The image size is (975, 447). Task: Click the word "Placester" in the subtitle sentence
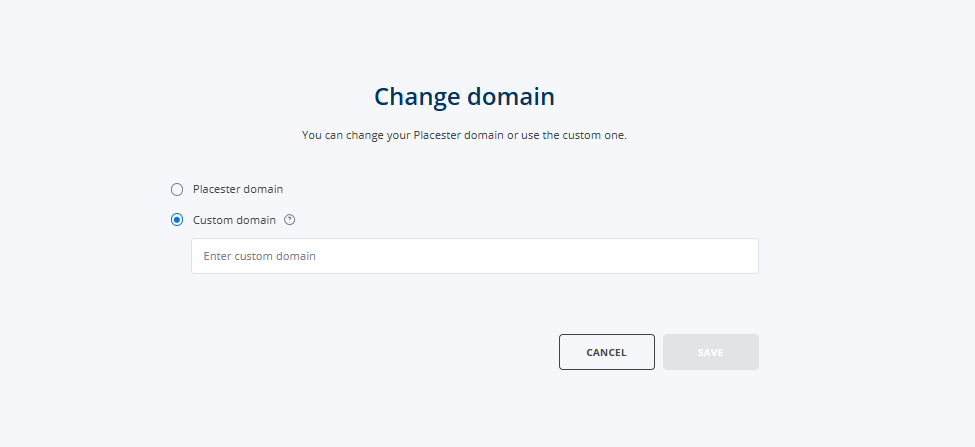tap(437, 135)
